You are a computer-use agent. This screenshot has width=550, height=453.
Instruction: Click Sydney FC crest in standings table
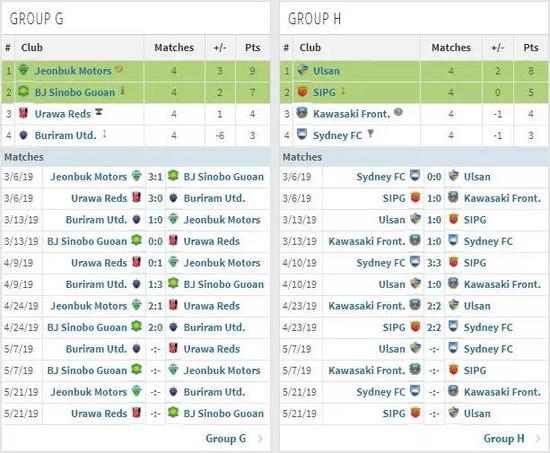click(302, 134)
